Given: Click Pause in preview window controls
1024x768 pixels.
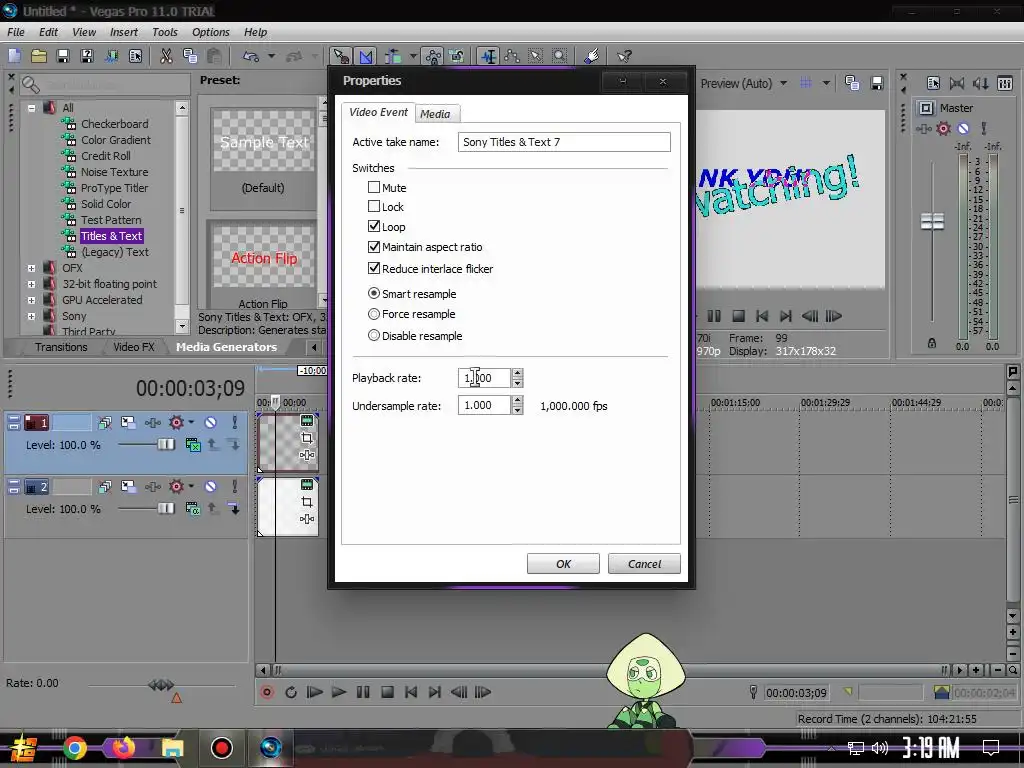Looking at the screenshot, I should tap(714, 316).
